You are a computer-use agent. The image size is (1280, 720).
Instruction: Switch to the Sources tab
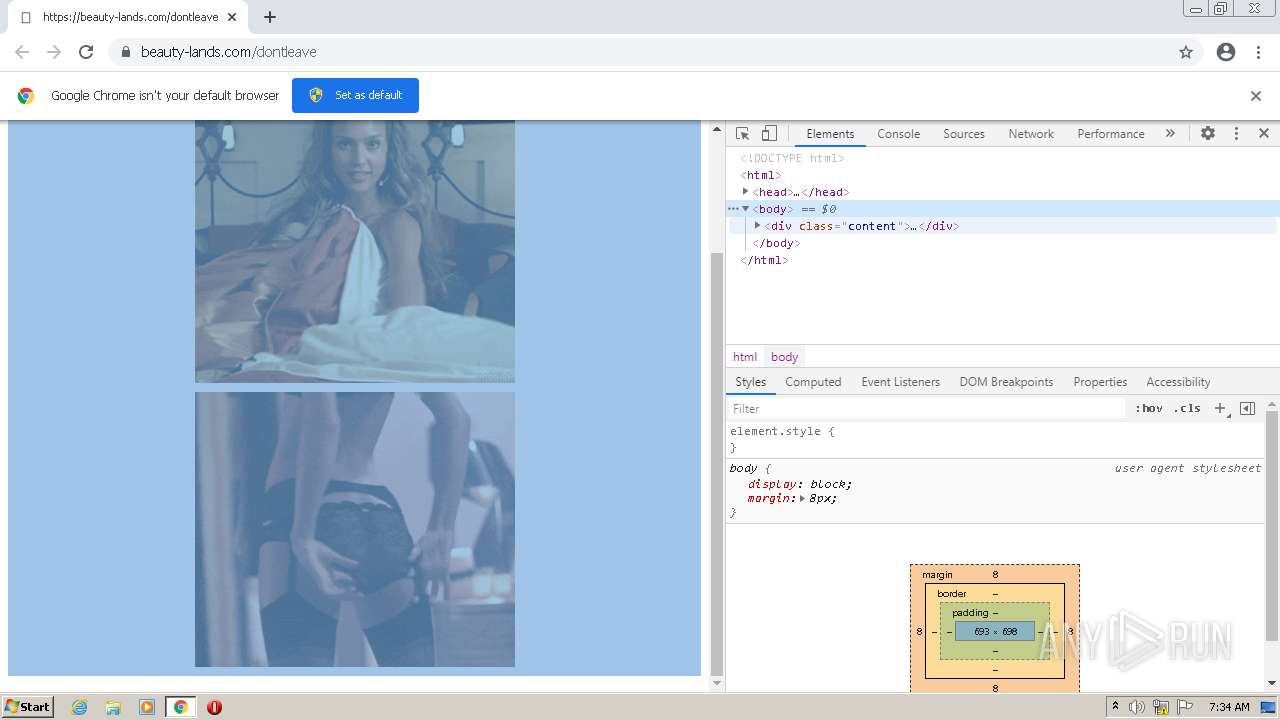(x=964, y=133)
